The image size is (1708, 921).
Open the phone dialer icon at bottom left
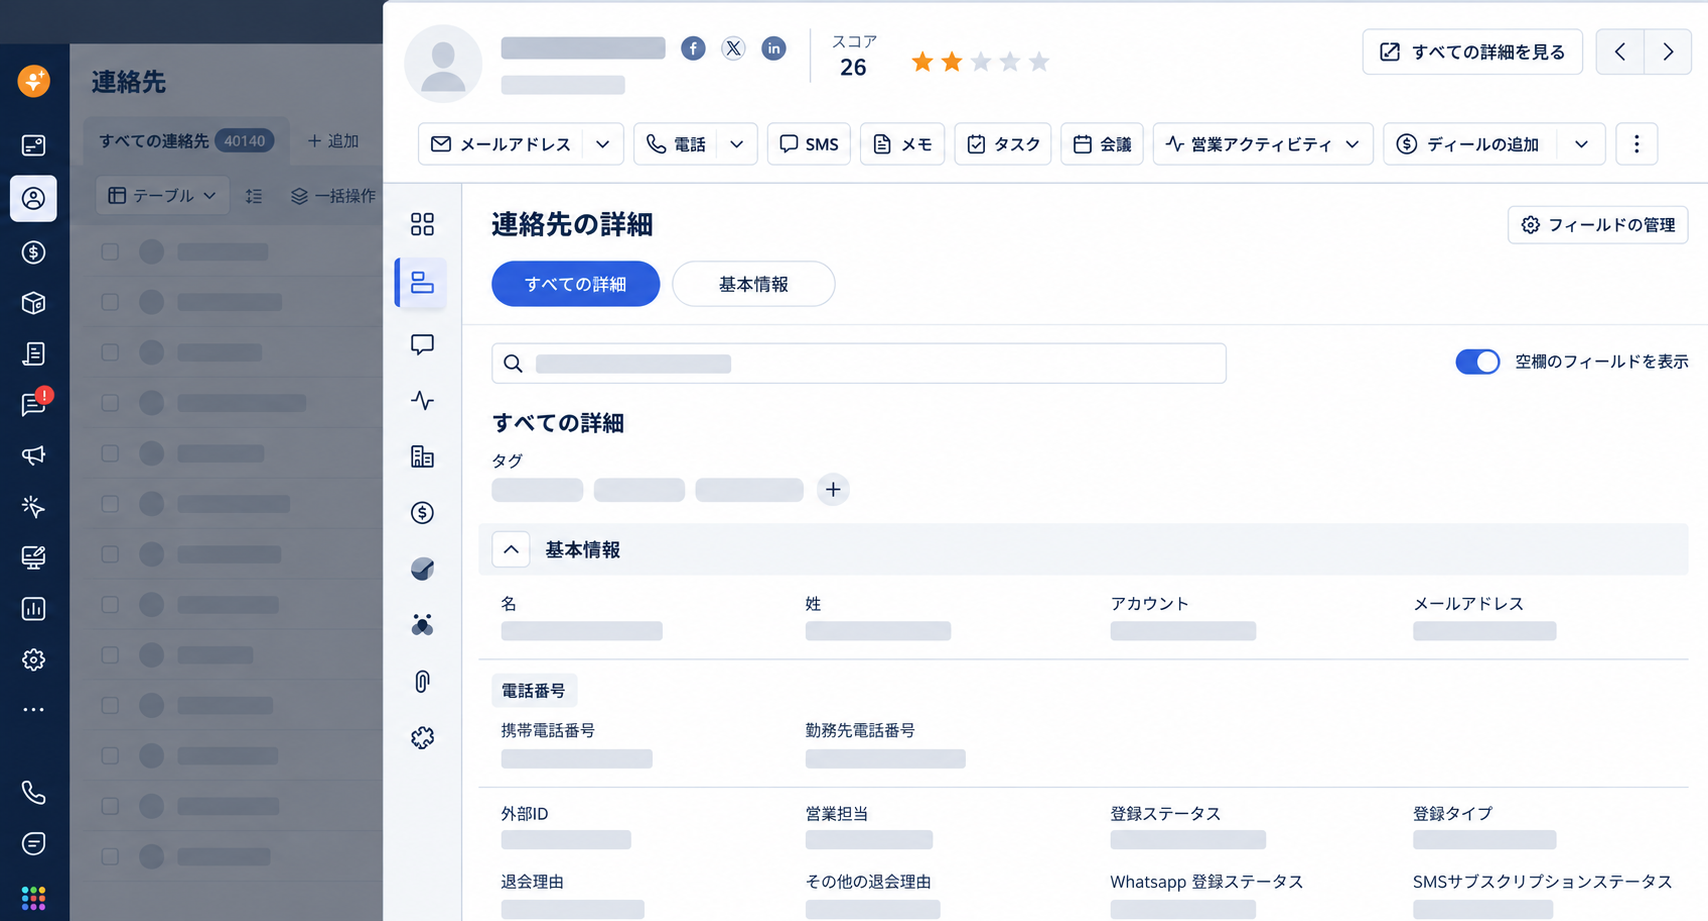coord(33,793)
